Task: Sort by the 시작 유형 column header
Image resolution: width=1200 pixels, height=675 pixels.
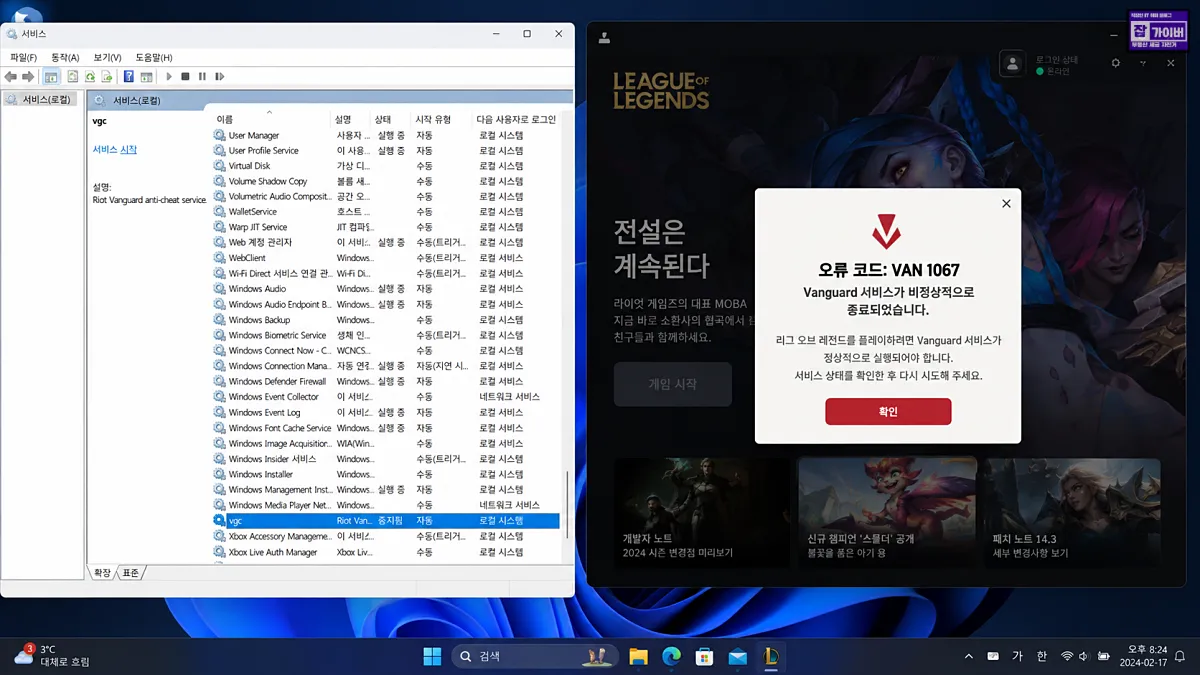Action: pyautogui.click(x=441, y=119)
